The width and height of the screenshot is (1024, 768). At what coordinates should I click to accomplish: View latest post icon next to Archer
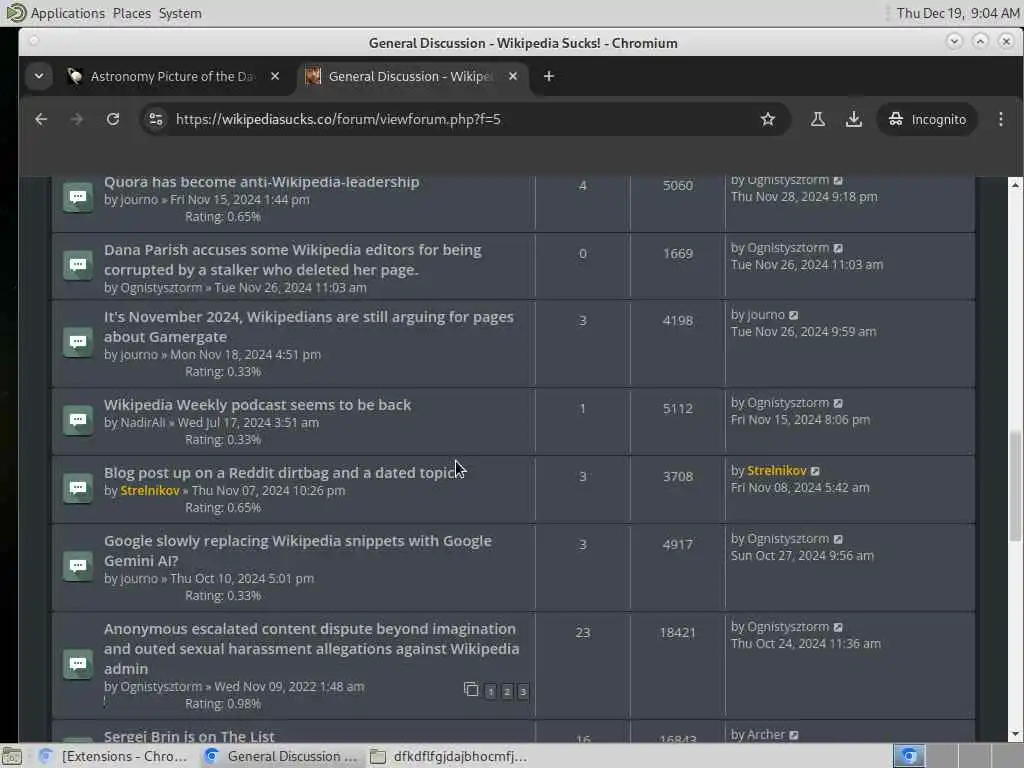[794, 735]
